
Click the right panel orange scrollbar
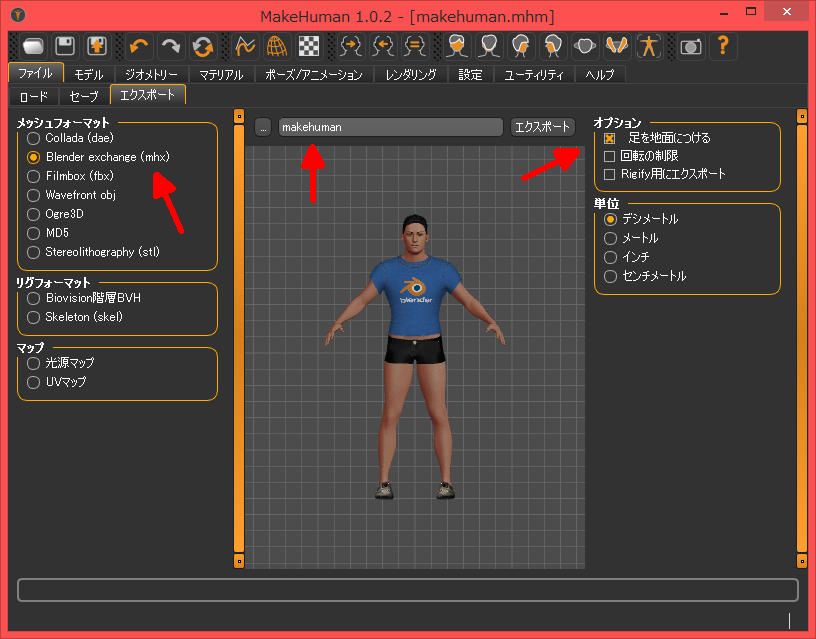click(802, 338)
